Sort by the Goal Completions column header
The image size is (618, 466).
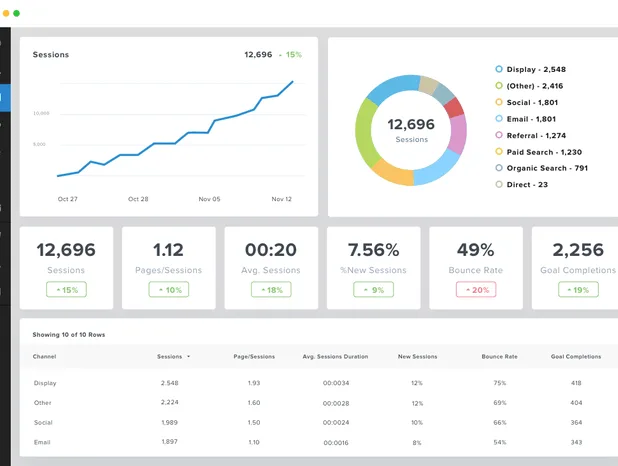coord(576,356)
